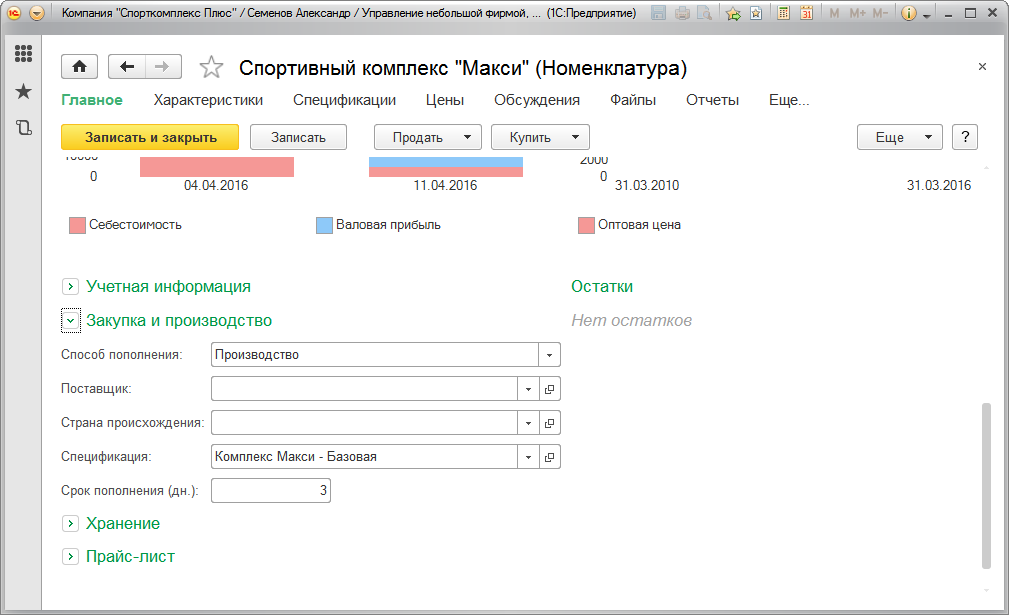This screenshot has width=1009, height=615.
Task: Open the Спецификация dropdown arrow
Action: click(x=528, y=457)
